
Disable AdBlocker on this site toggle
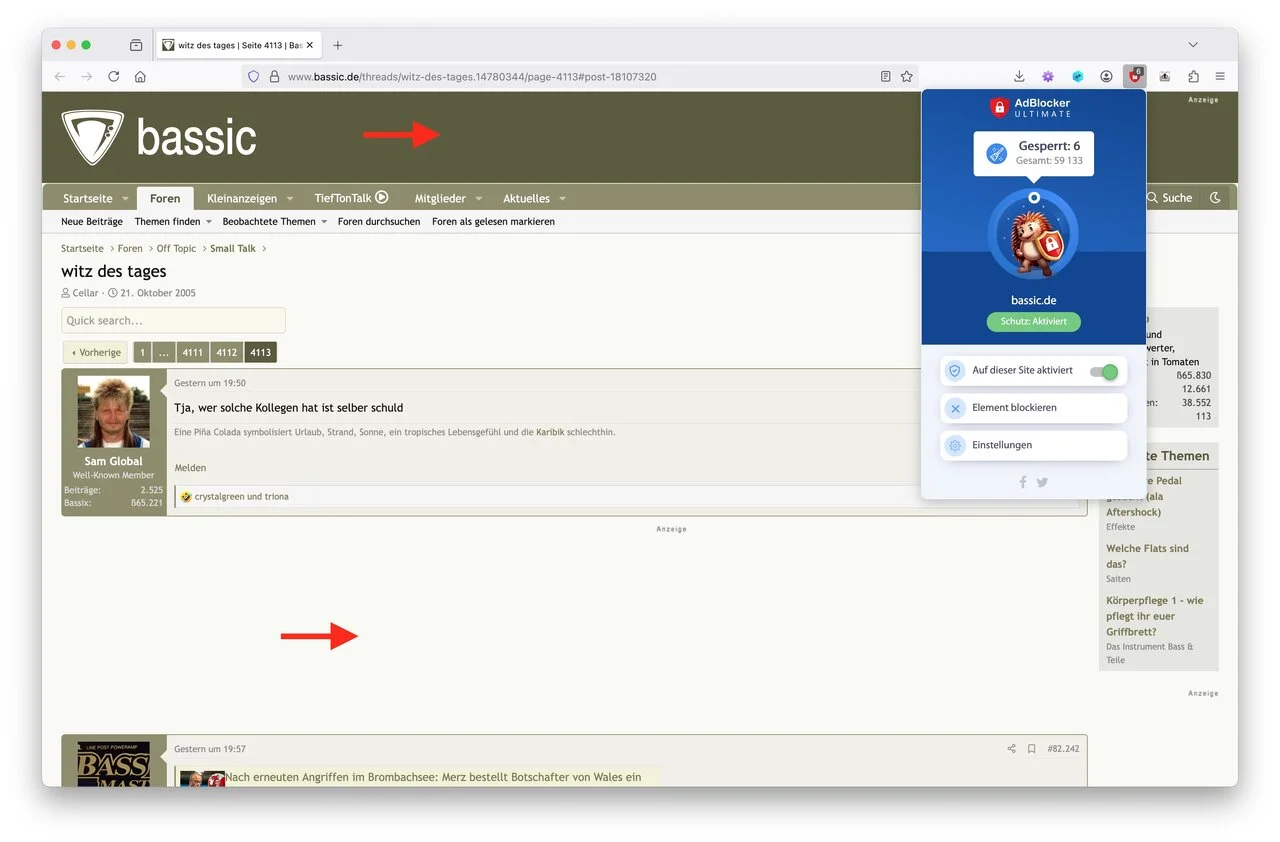pos(1103,372)
